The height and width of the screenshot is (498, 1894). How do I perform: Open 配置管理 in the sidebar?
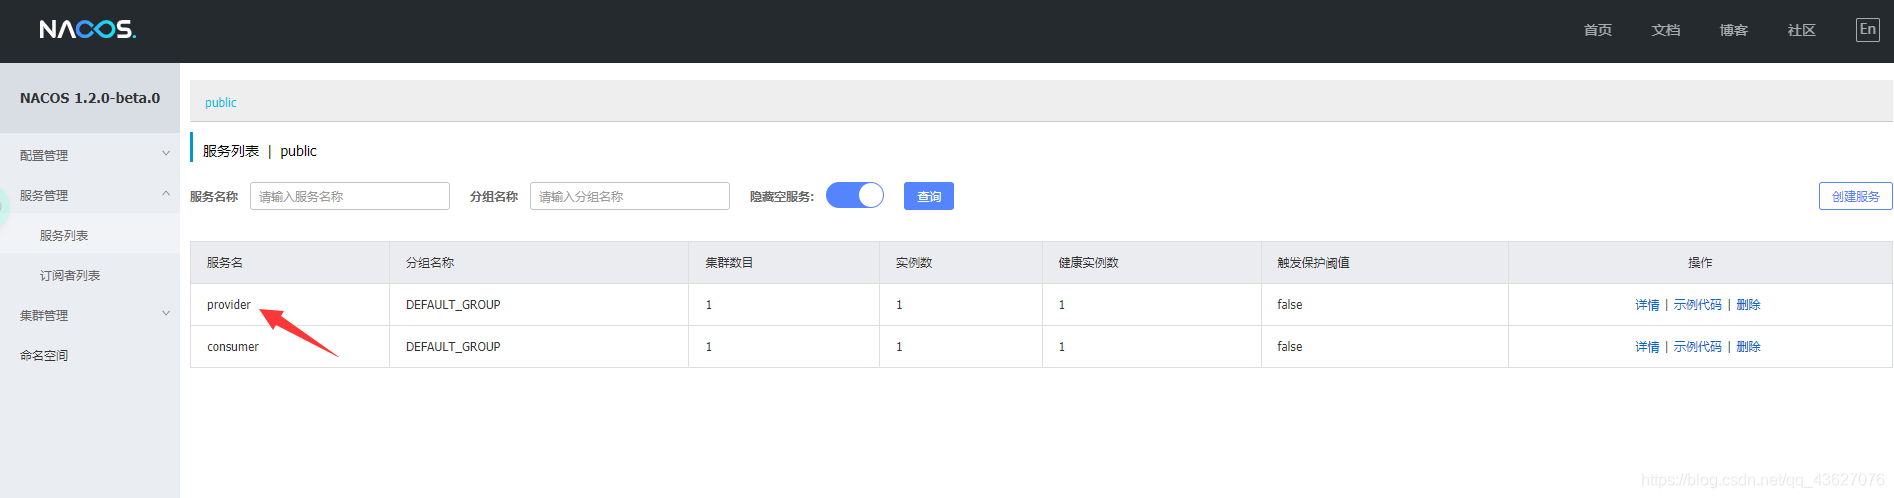click(44, 155)
